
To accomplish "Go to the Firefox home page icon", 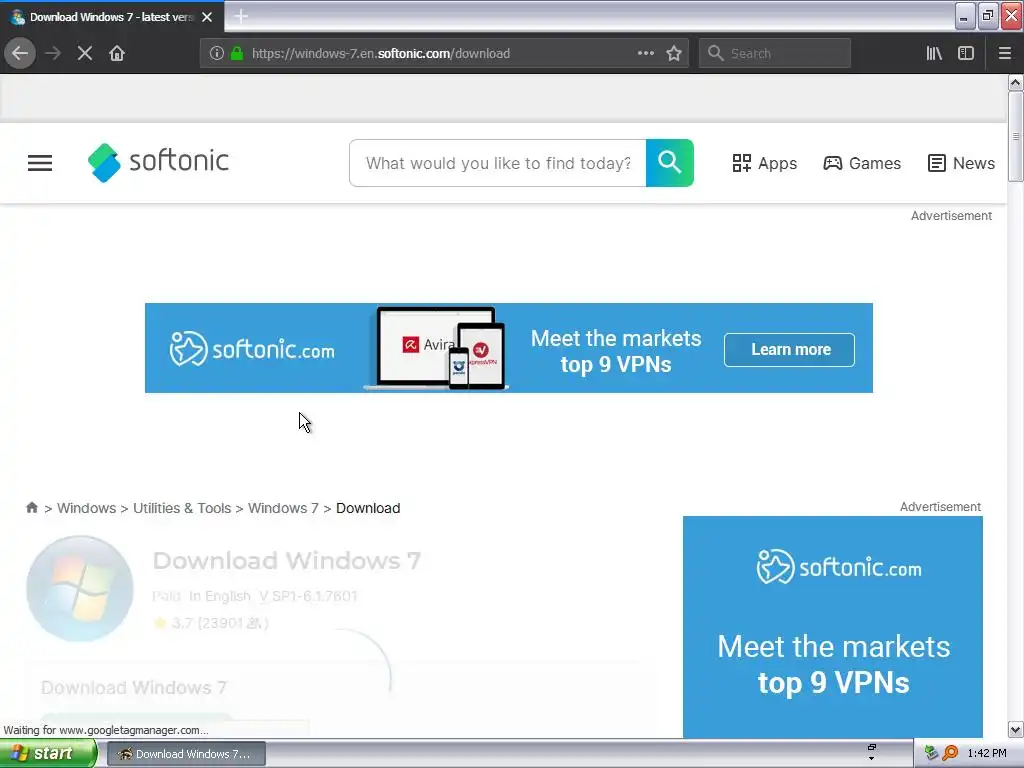I will 117,53.
